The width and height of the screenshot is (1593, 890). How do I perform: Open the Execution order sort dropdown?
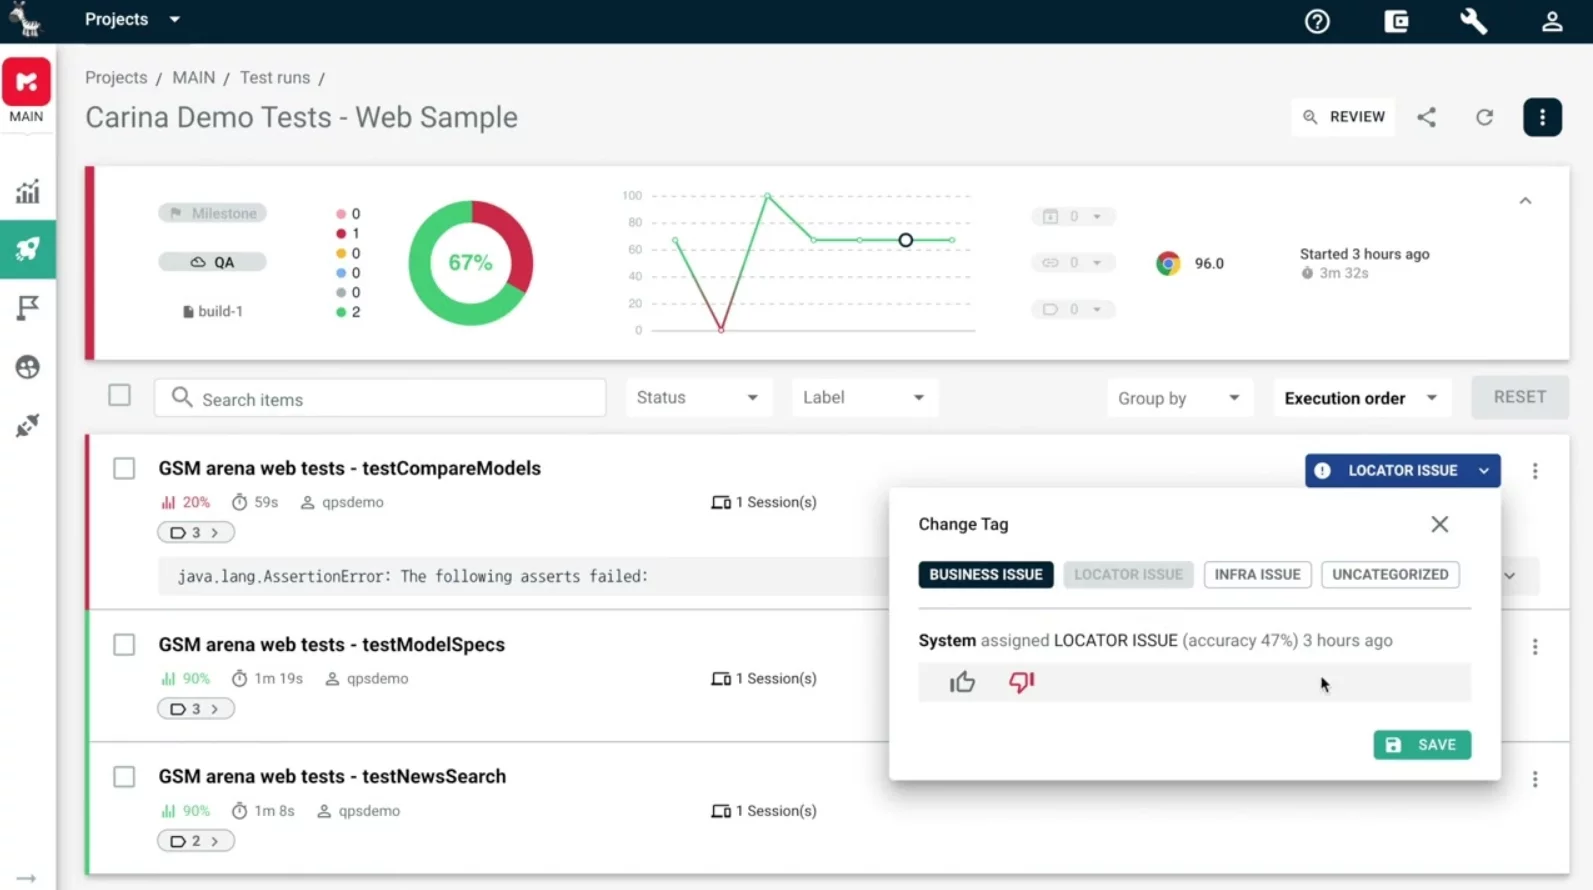click(x=1360, y=398)
